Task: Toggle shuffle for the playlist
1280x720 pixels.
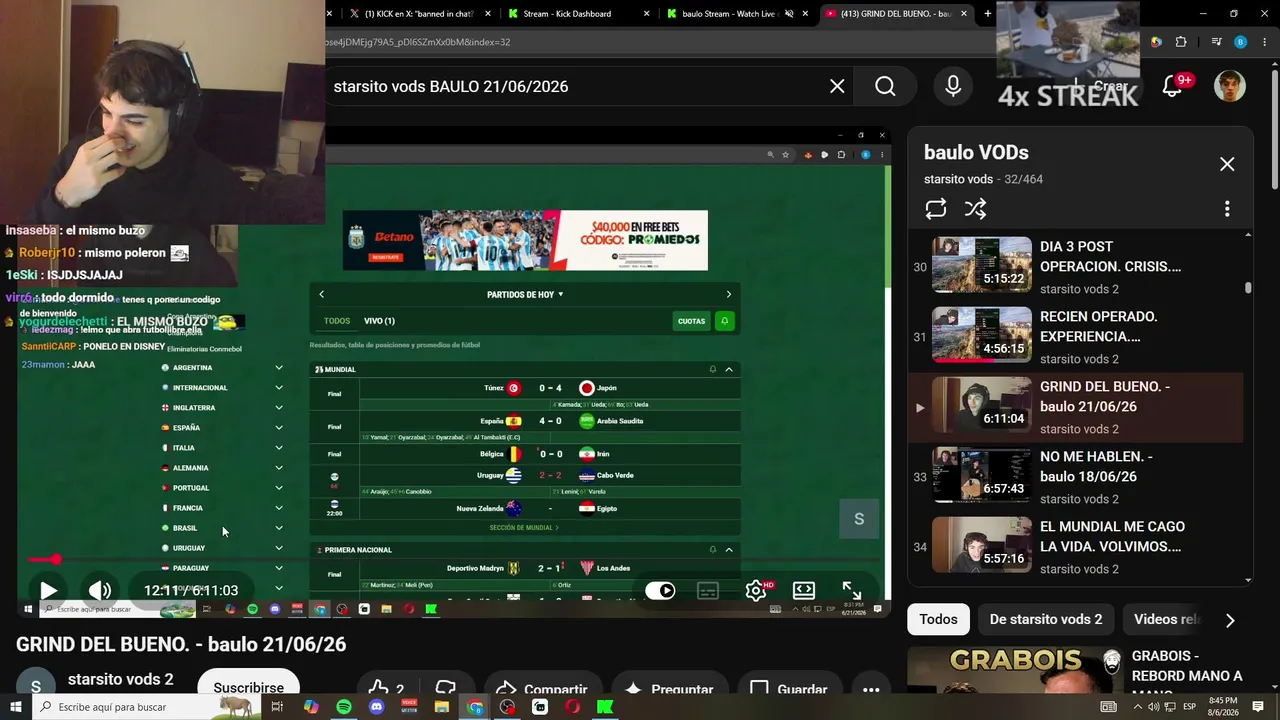Action: (975, 209)
